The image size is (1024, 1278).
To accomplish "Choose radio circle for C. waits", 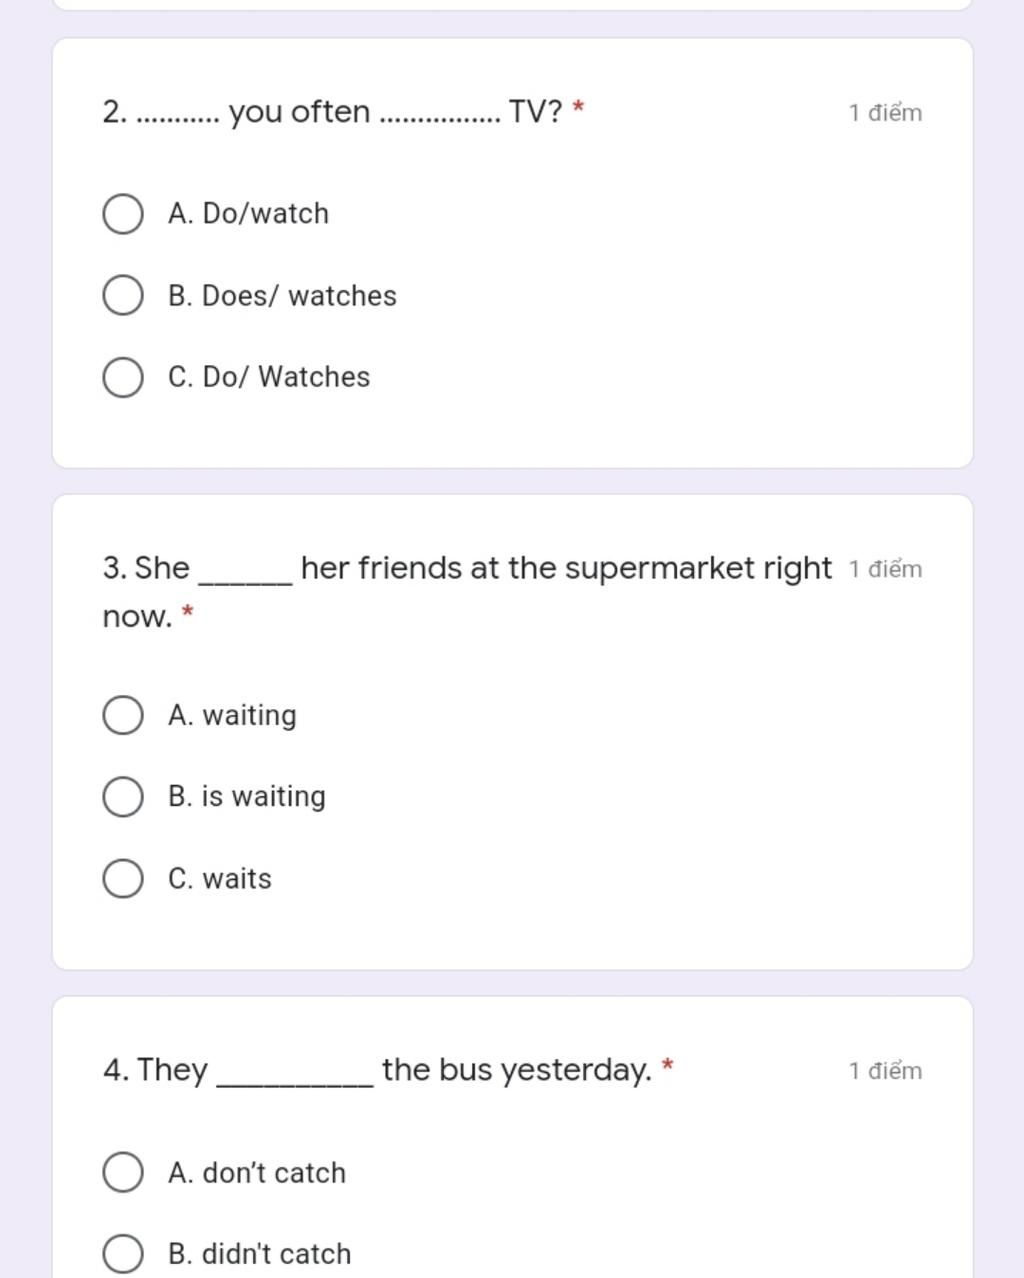I will (x=123, y=878).
